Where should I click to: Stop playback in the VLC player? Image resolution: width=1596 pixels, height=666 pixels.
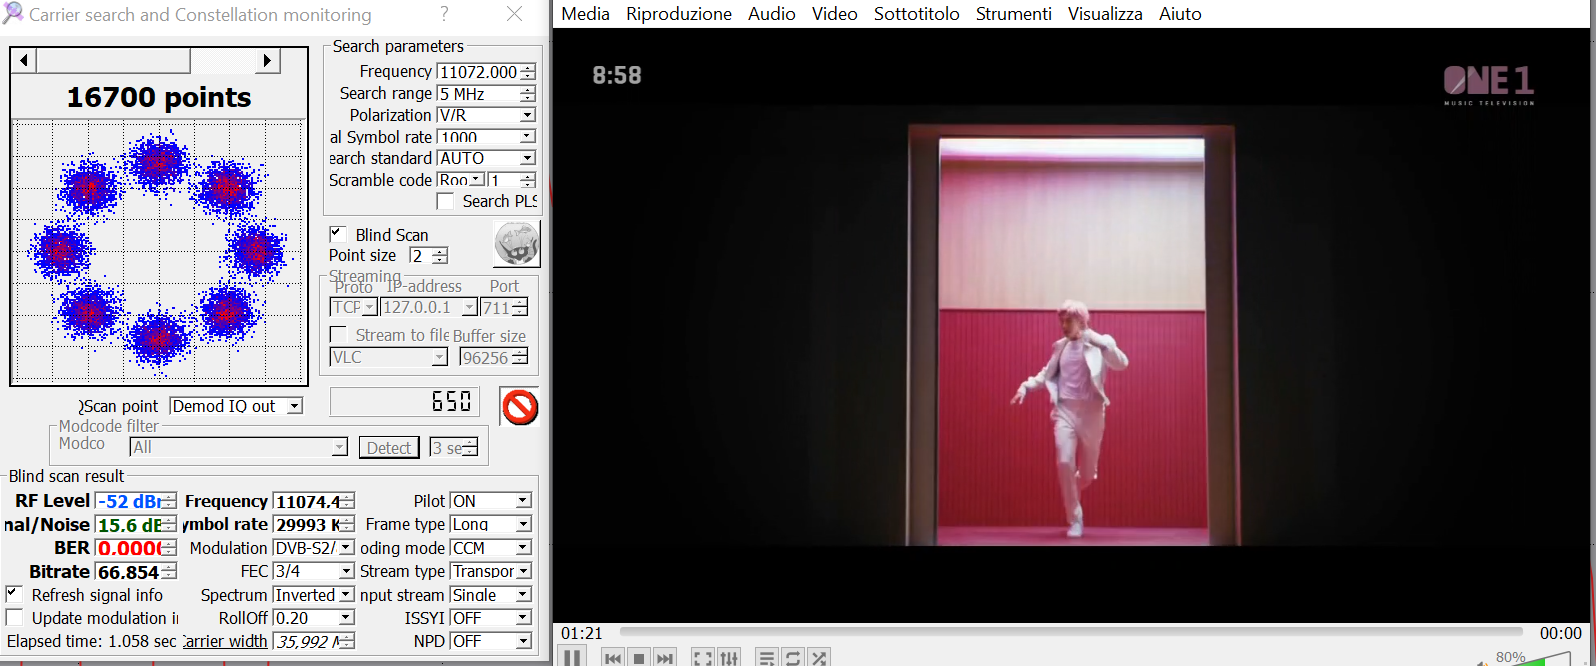coord(639,658)
